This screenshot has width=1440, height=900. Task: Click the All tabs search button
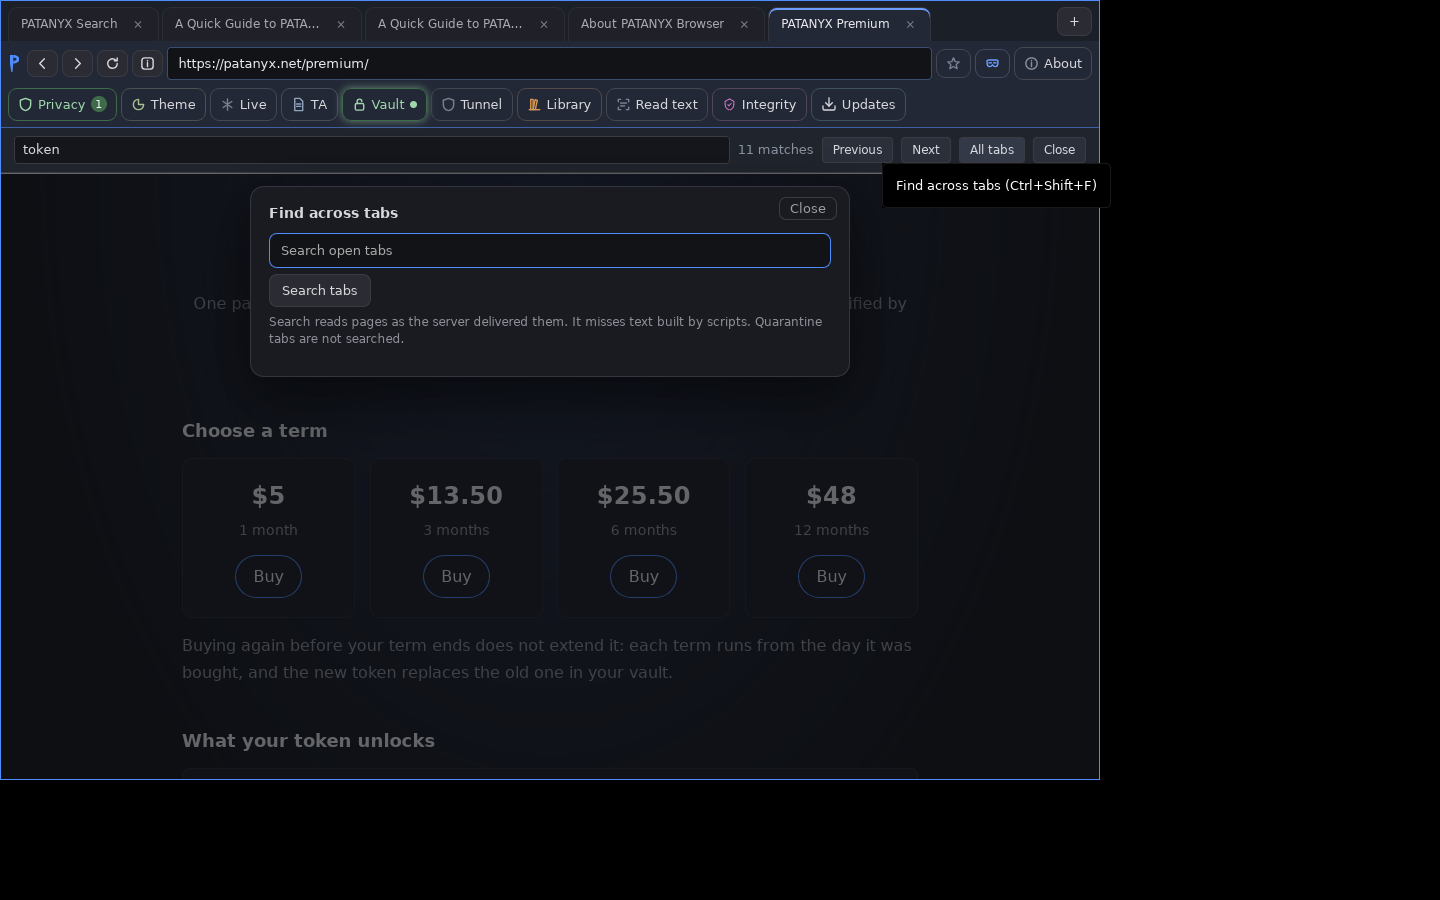coord(991,149)
